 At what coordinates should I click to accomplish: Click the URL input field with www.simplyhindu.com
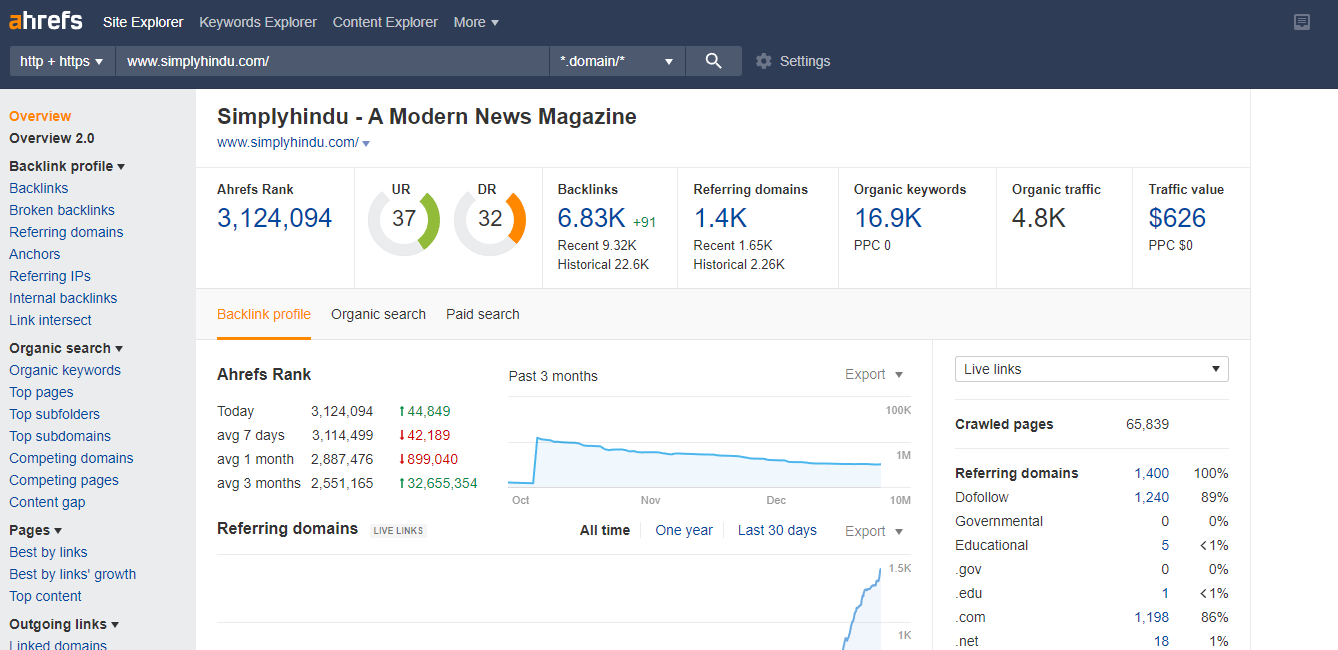[x=332, y=61]
